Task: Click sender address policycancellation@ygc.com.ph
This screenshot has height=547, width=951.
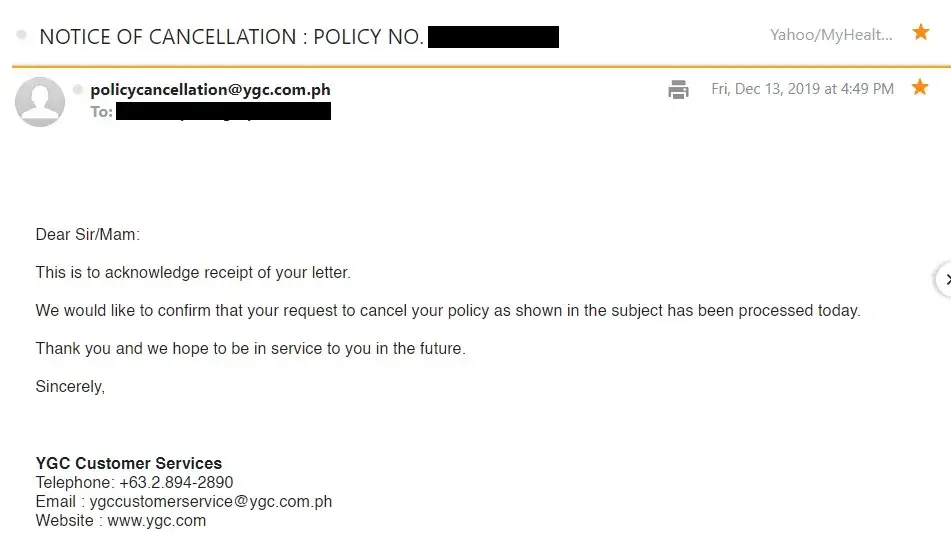Action: tap(210, 89)
